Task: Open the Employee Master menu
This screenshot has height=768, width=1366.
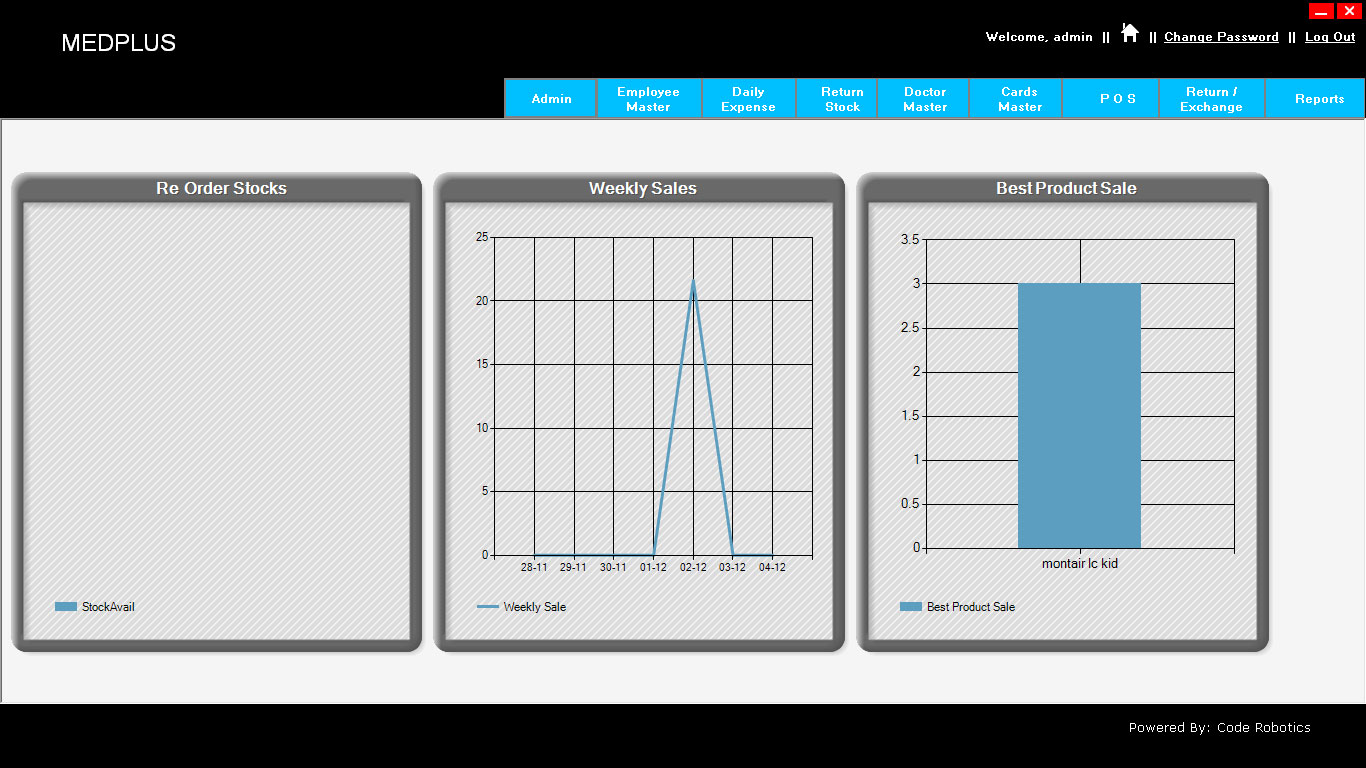Action: click(649, 99)
